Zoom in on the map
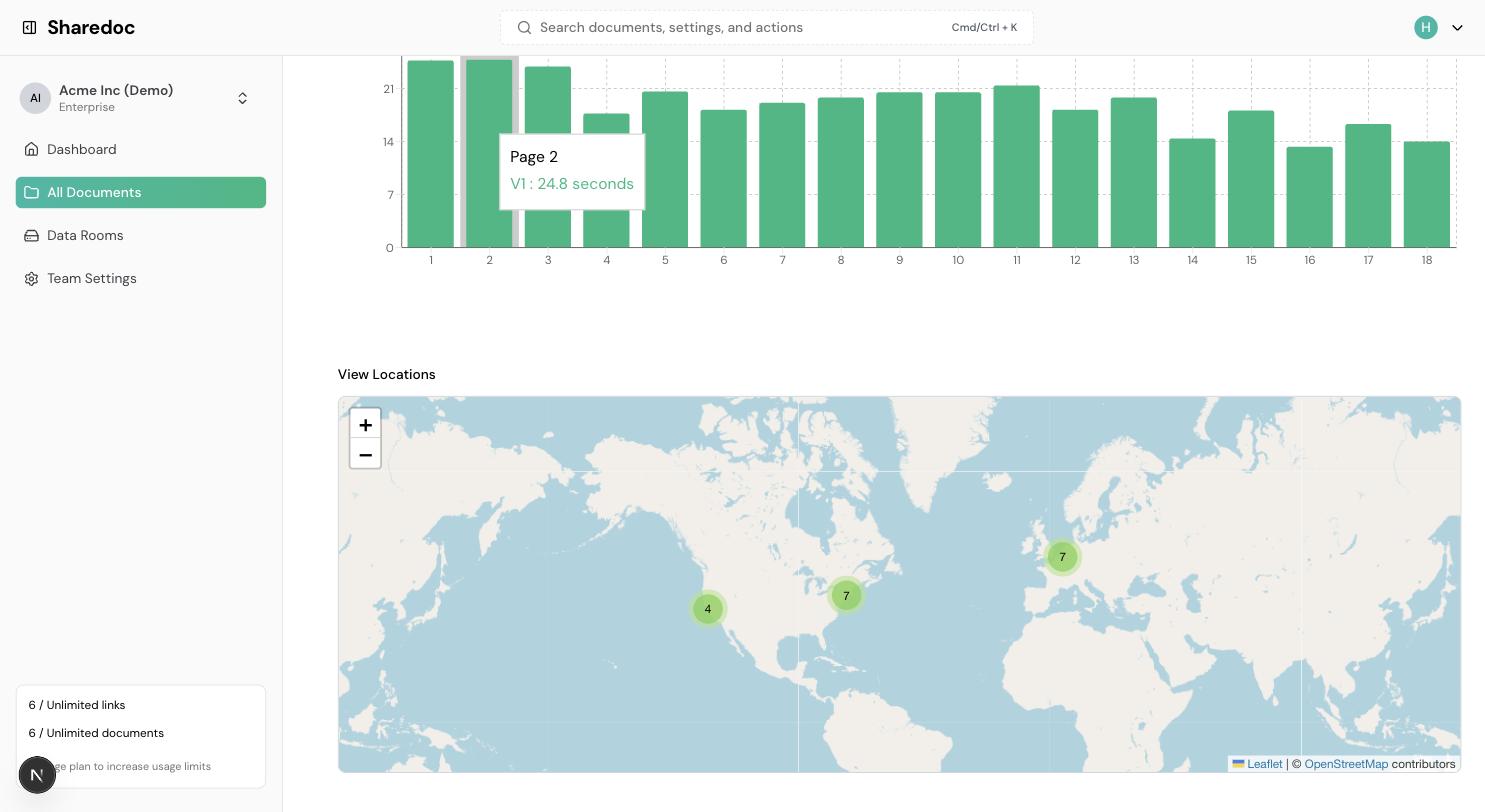Viewport: 1485px width, 812px height. (x=365, y=424)
